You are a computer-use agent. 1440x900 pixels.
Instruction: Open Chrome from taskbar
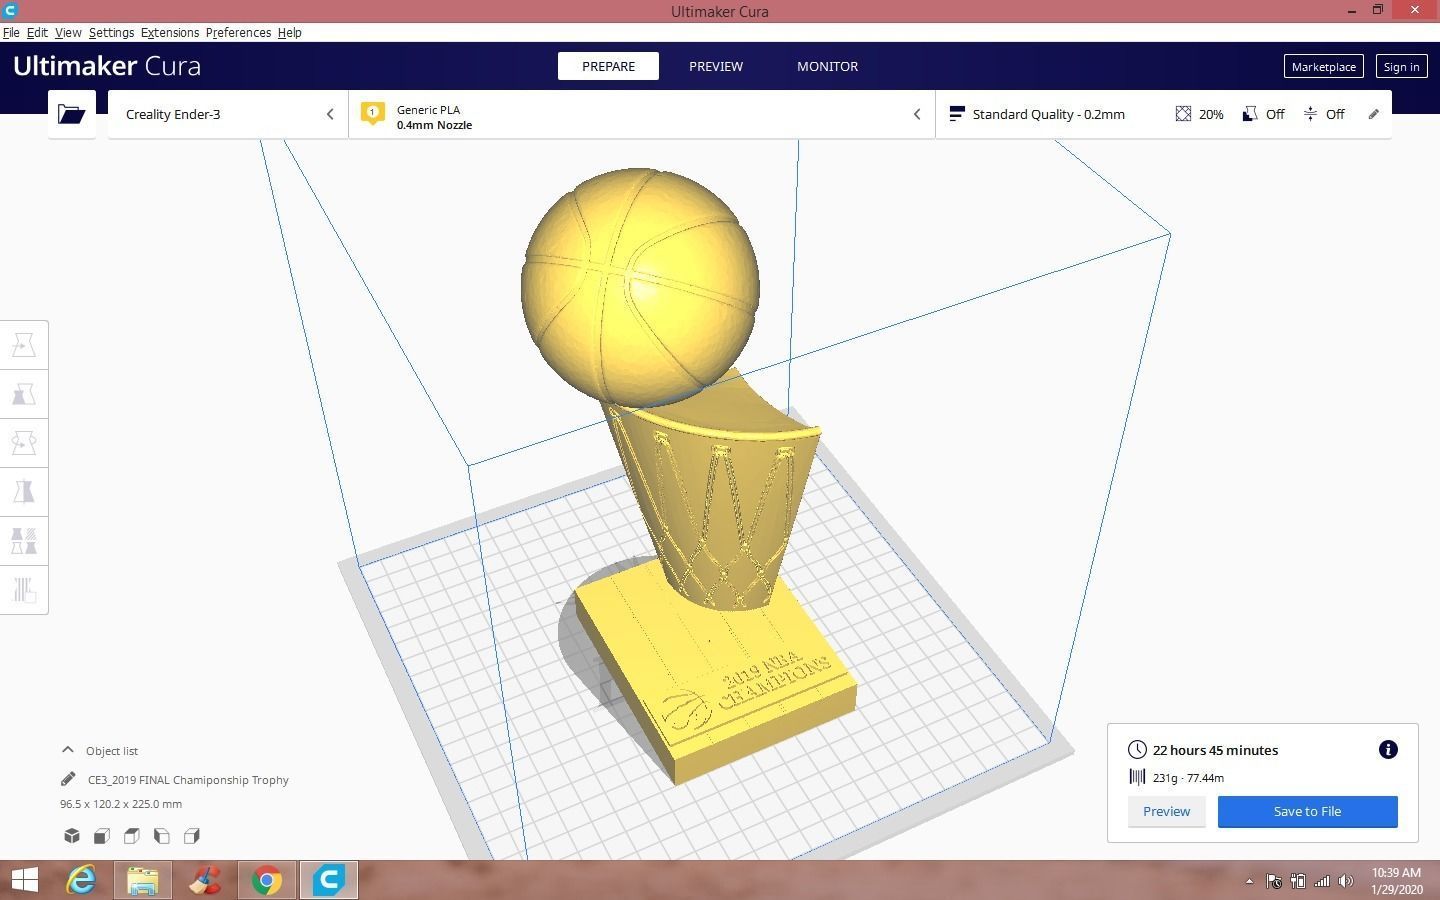(266, 880)
